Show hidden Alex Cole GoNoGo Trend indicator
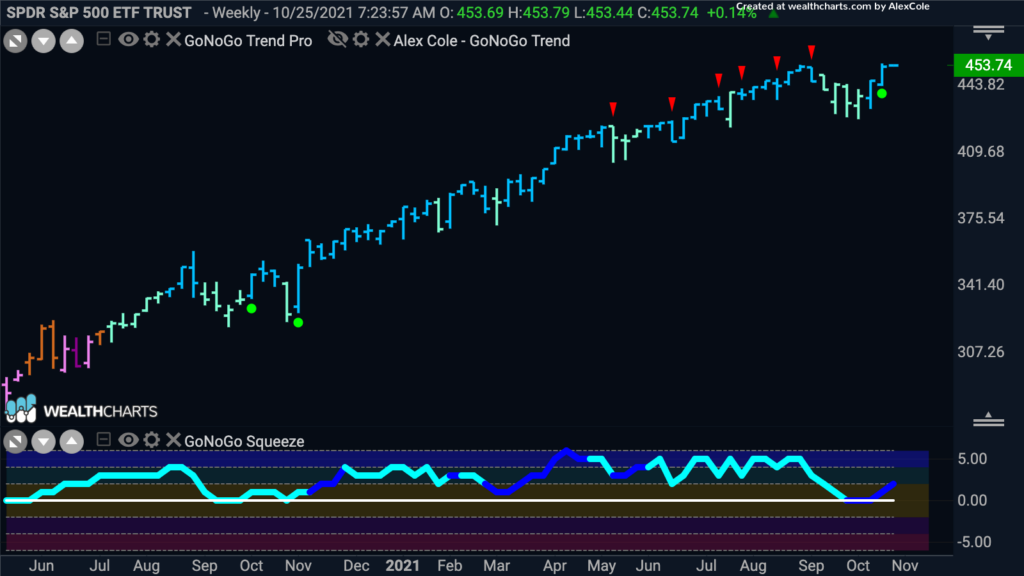Screen dimensions: 1024x576 tap(337, 39)
